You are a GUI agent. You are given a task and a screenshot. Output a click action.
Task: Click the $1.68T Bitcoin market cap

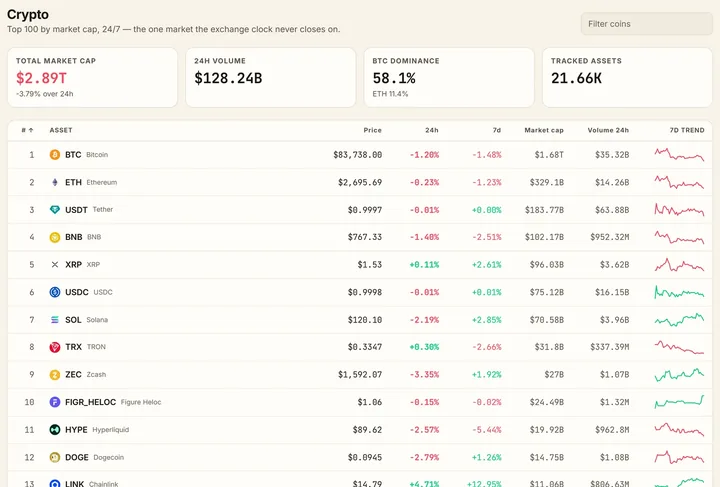click(x=549, y=155)
